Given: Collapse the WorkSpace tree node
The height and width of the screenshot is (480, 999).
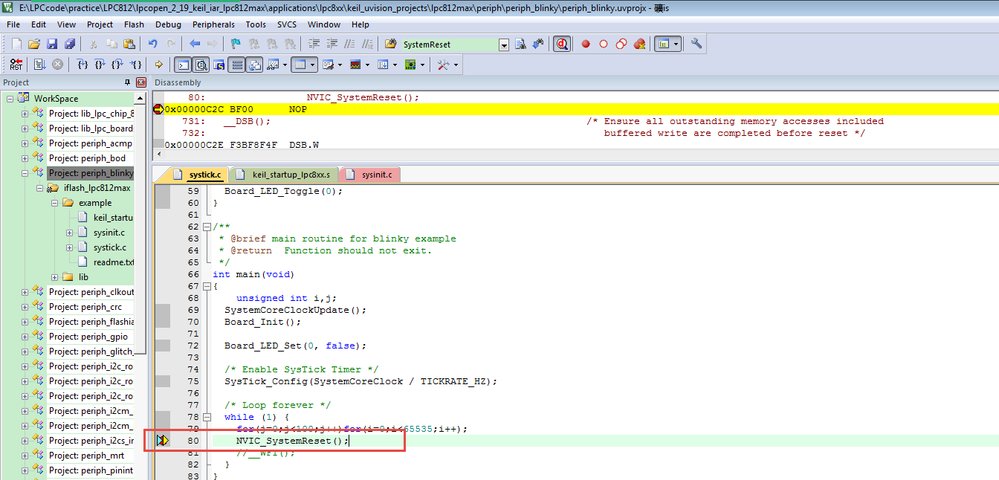Looking at the screenshot, I should (10, 99).
